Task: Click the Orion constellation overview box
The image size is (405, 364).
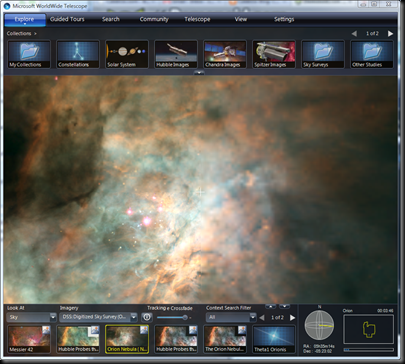Action: [368, 329]
